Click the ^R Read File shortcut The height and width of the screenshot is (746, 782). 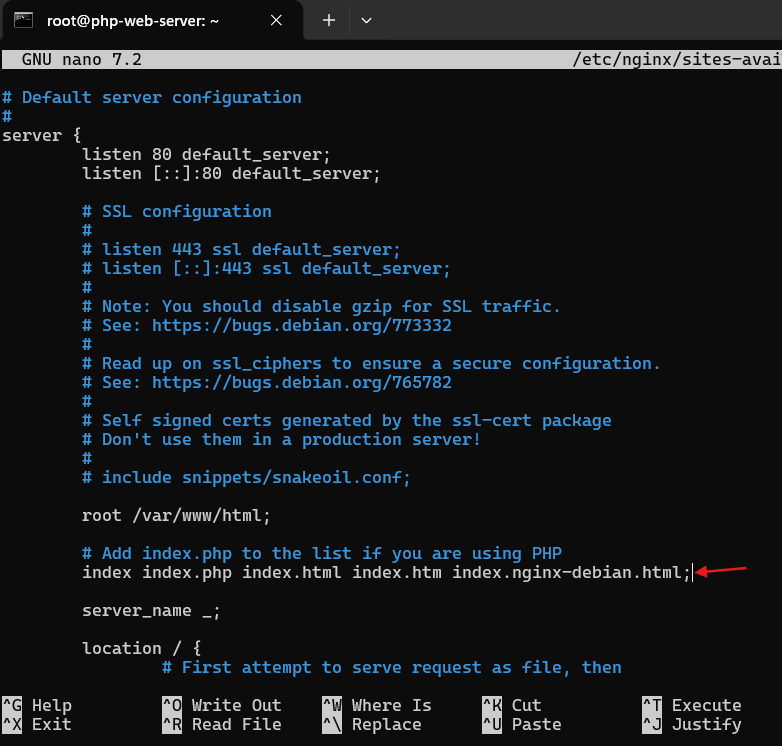click(222, 724)
